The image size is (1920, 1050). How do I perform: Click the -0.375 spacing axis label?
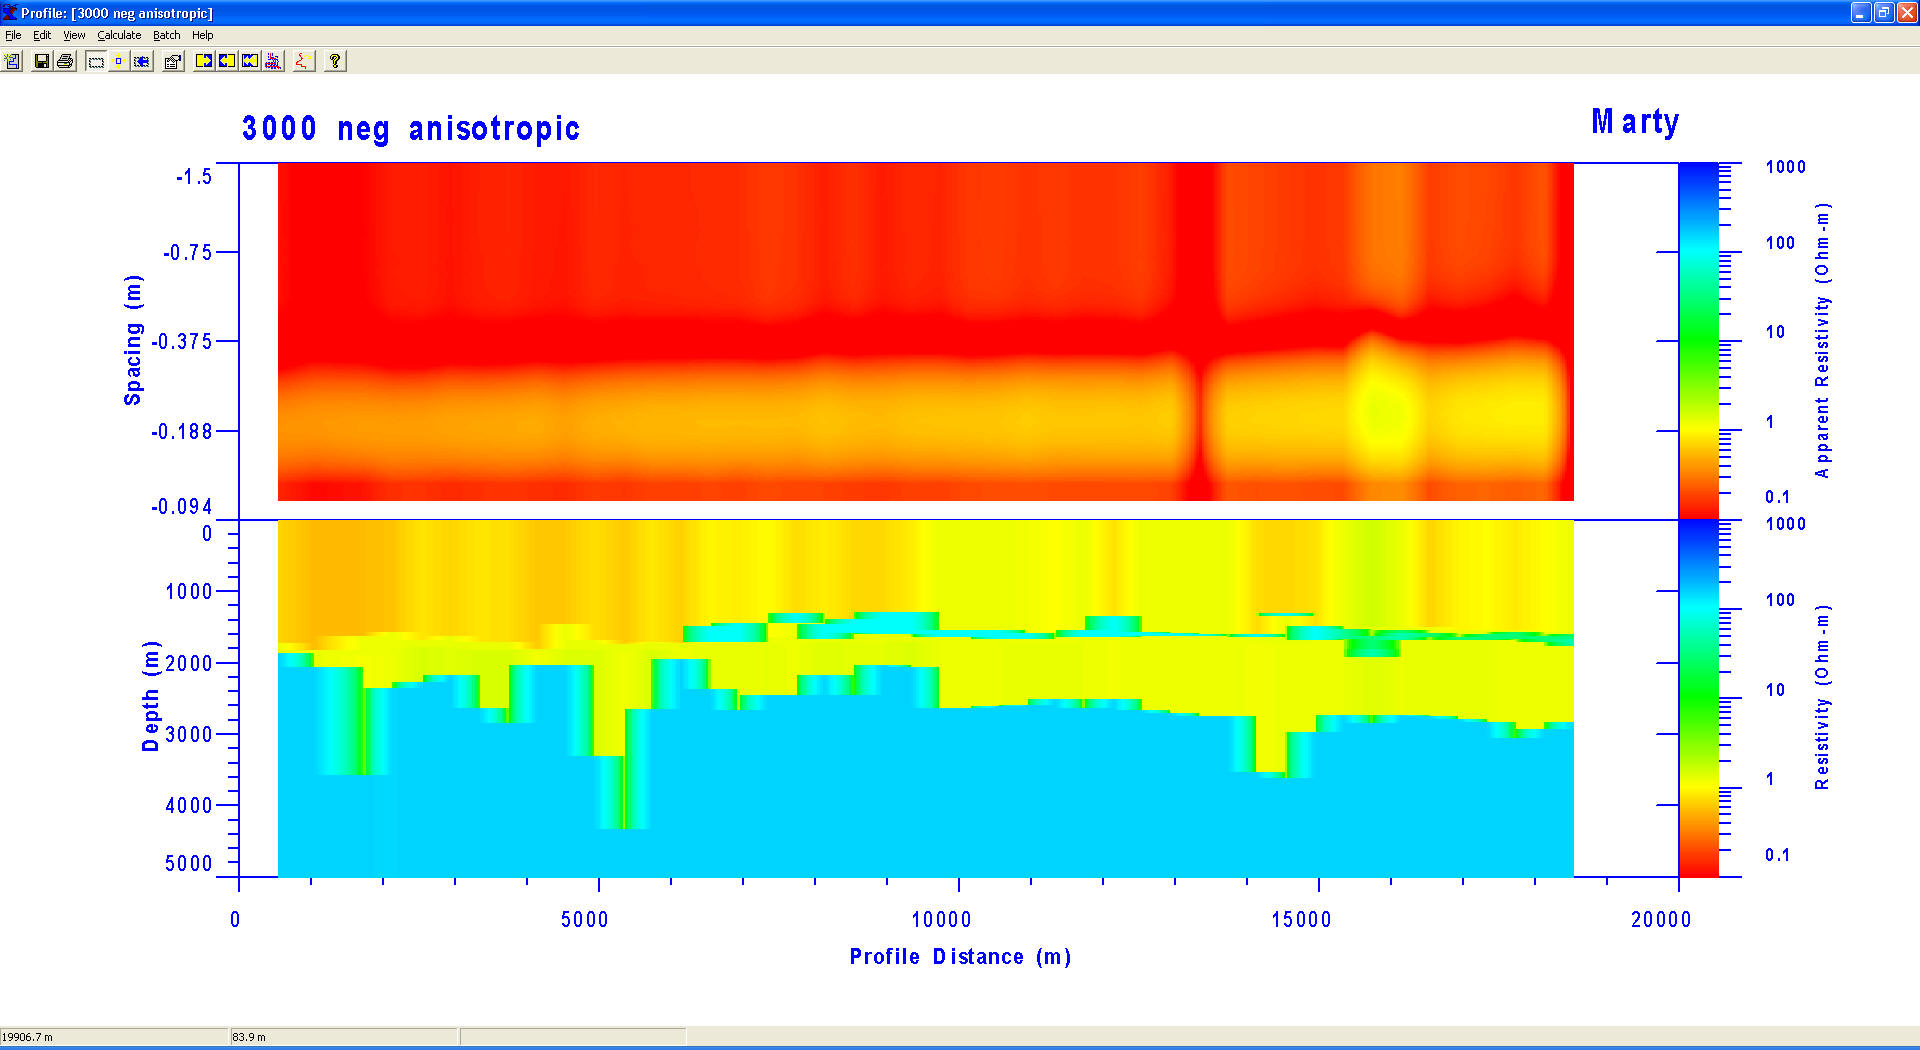coord(182,342)
